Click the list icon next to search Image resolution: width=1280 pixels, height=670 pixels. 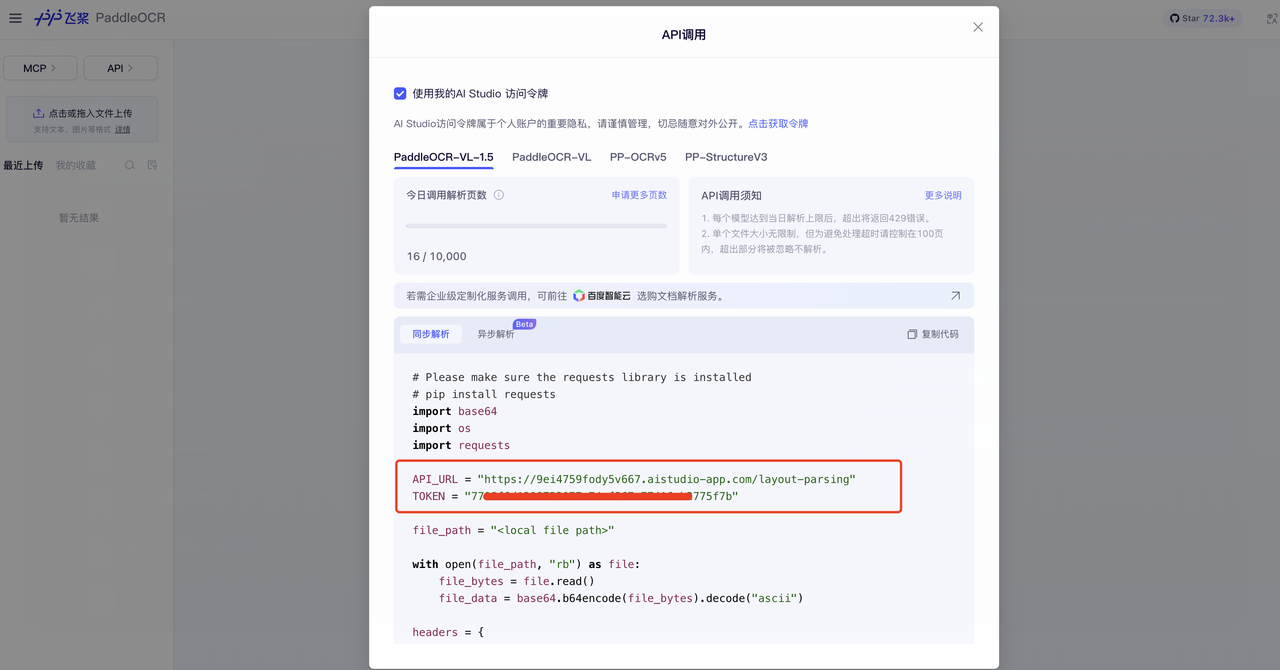click(152, 165)
